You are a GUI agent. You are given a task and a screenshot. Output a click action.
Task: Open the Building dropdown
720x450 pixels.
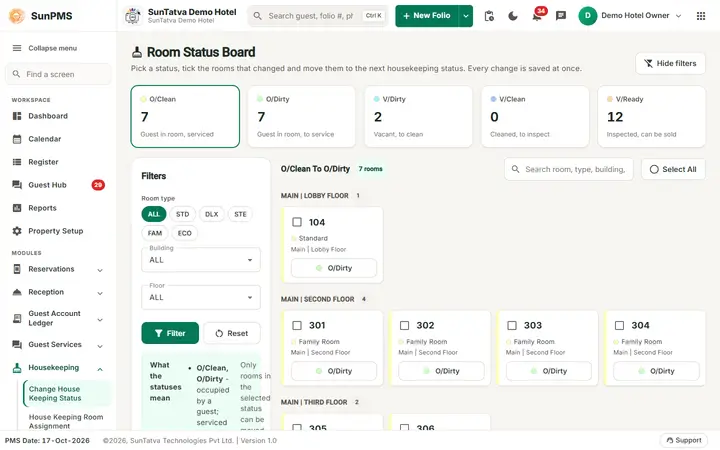click(x=201, y=260)
